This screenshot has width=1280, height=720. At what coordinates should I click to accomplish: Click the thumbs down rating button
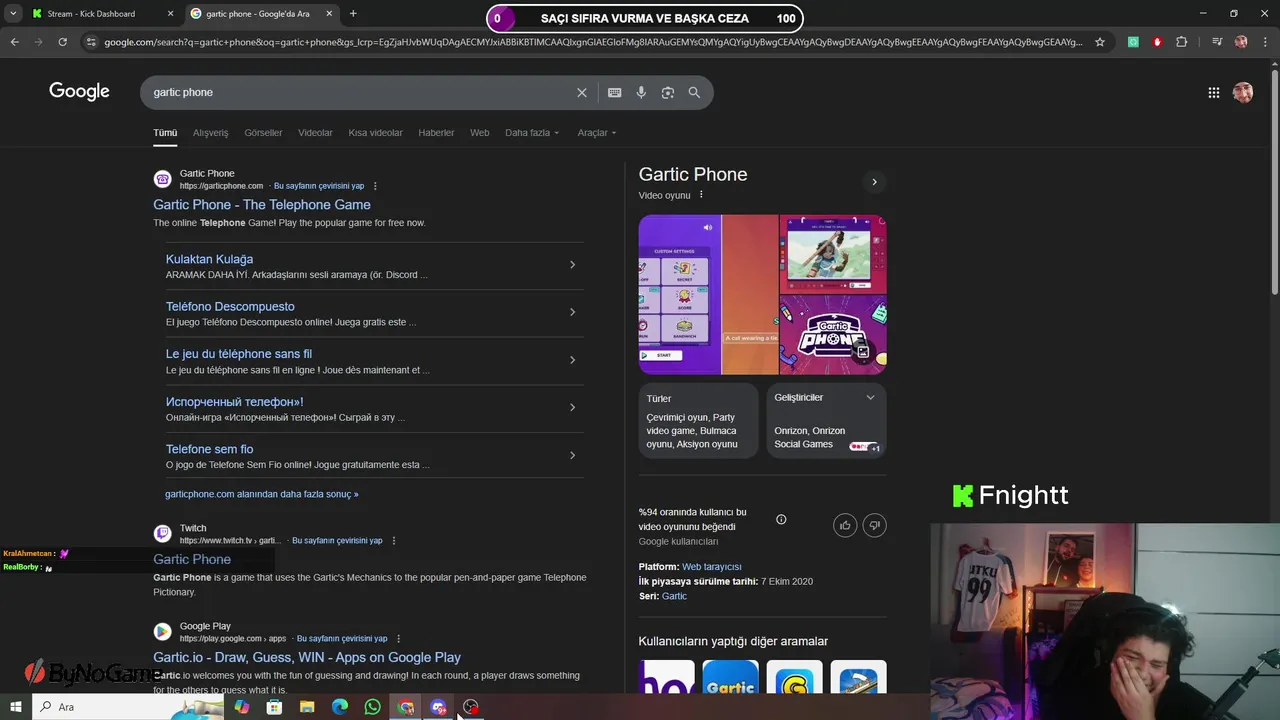pos(875,525)
